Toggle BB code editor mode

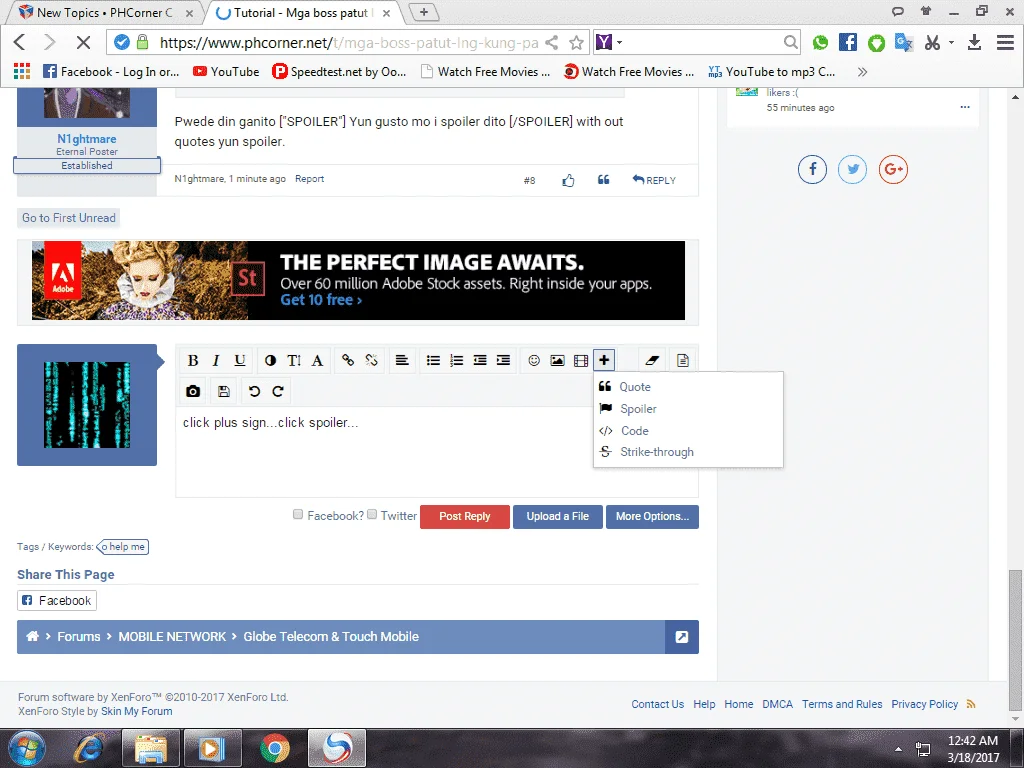682,360
